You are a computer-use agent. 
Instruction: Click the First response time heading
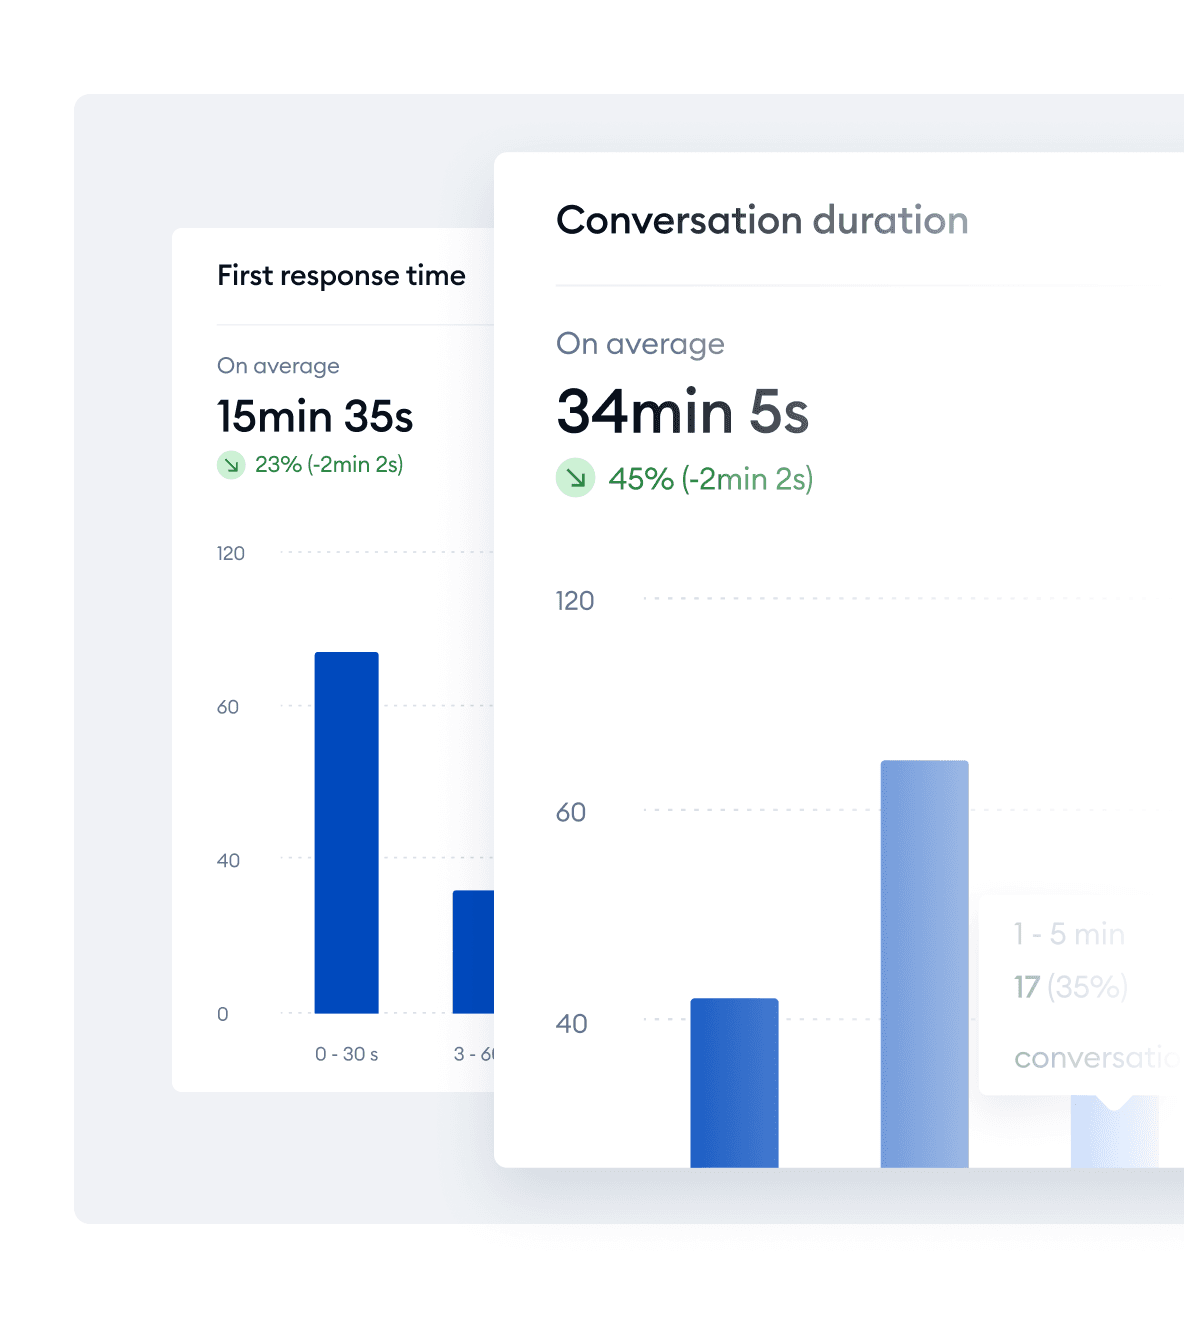(341, 275)
